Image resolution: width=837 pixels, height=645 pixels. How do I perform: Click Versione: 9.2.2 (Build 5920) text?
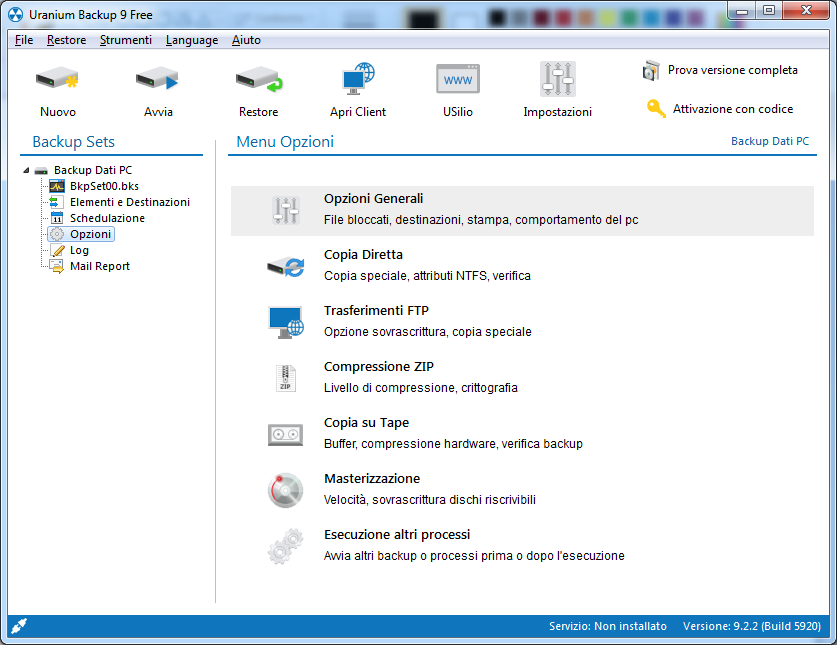[752, 626]
